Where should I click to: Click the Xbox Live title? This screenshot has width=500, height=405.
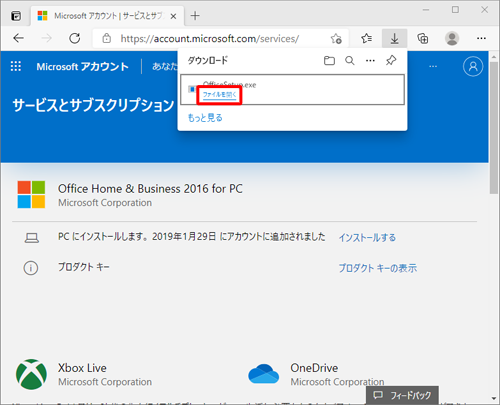[82, 368]
